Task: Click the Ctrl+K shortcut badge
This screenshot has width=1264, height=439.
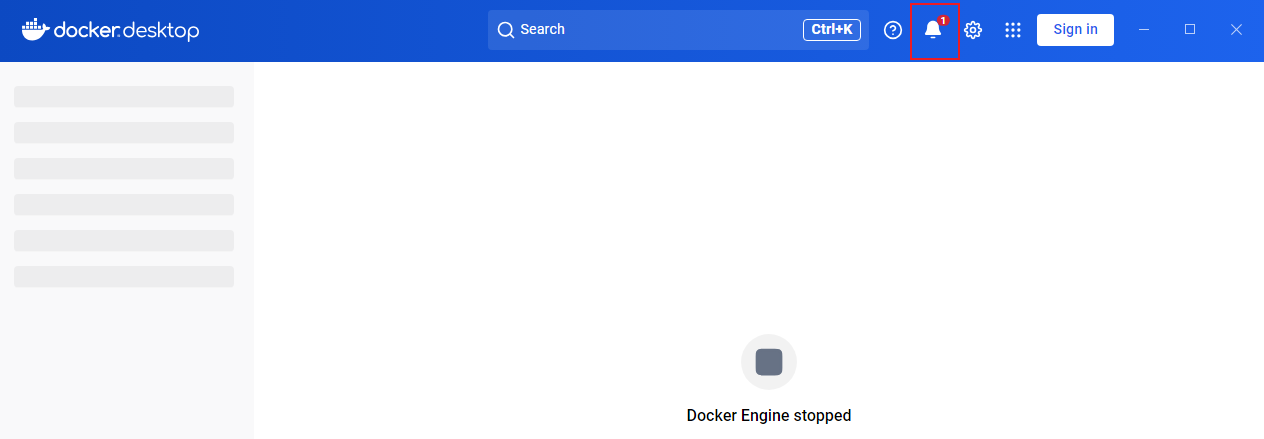Action: (831, 30)
